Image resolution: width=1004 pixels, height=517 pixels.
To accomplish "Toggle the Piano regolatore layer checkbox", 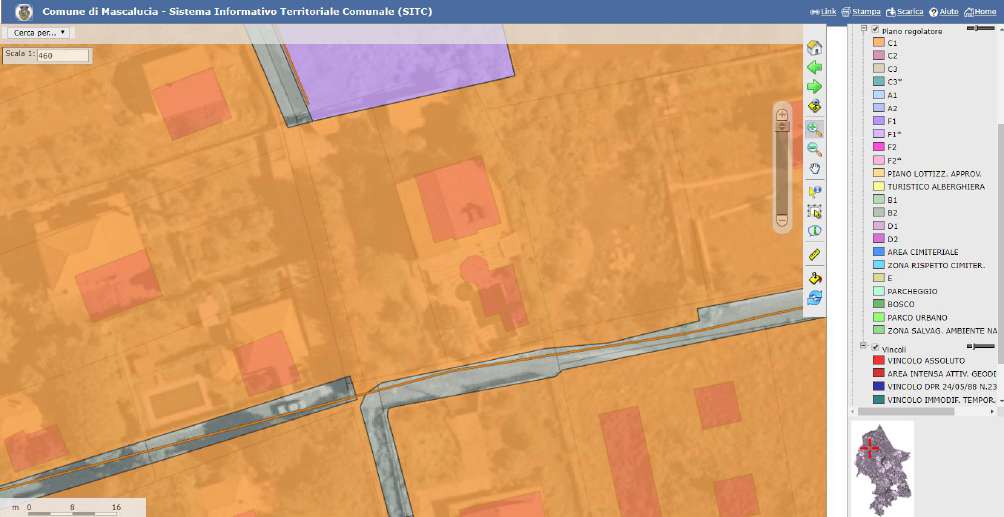I will tap(875, 30).
